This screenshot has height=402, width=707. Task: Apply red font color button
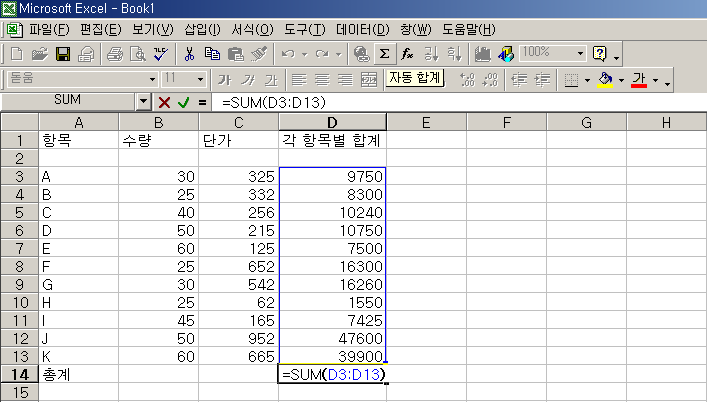(x=639, y=80)
